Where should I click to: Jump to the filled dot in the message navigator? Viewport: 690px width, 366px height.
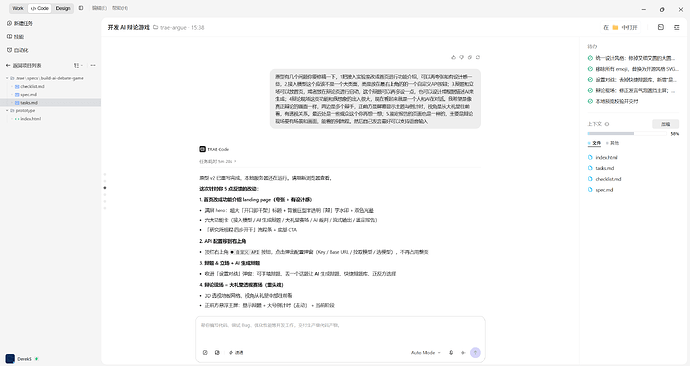click(105, 188)
